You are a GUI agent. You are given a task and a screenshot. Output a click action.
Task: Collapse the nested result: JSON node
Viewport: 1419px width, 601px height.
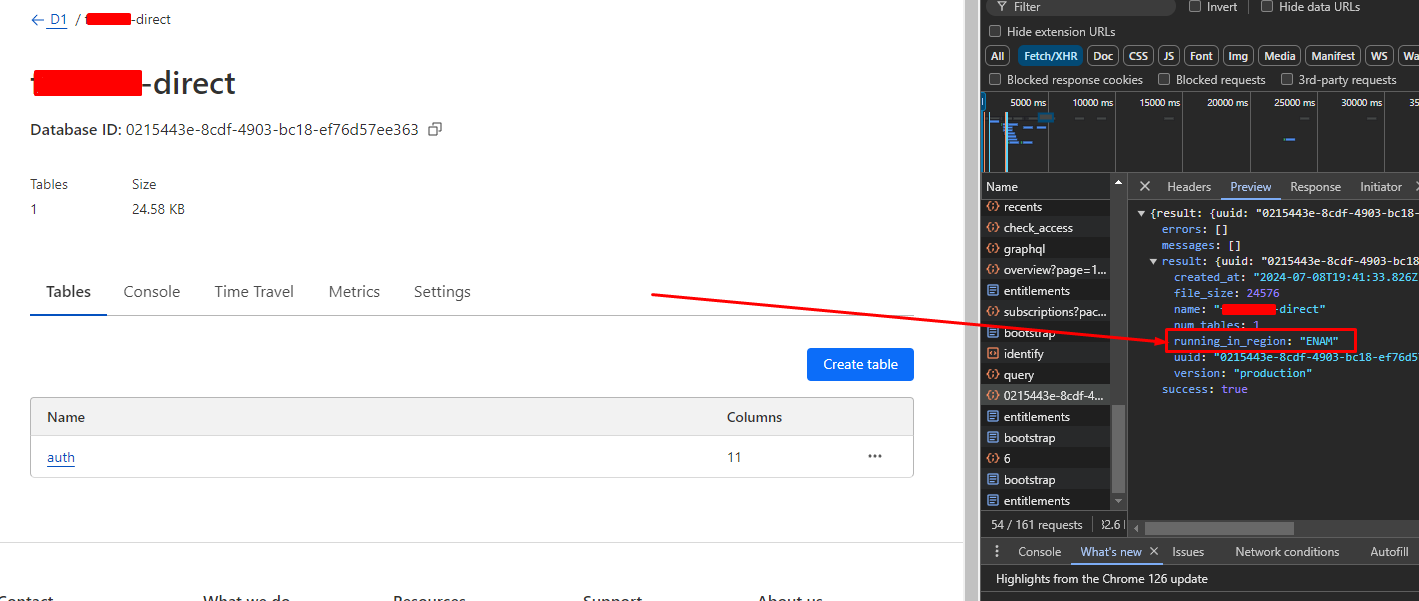[1154, 262]
